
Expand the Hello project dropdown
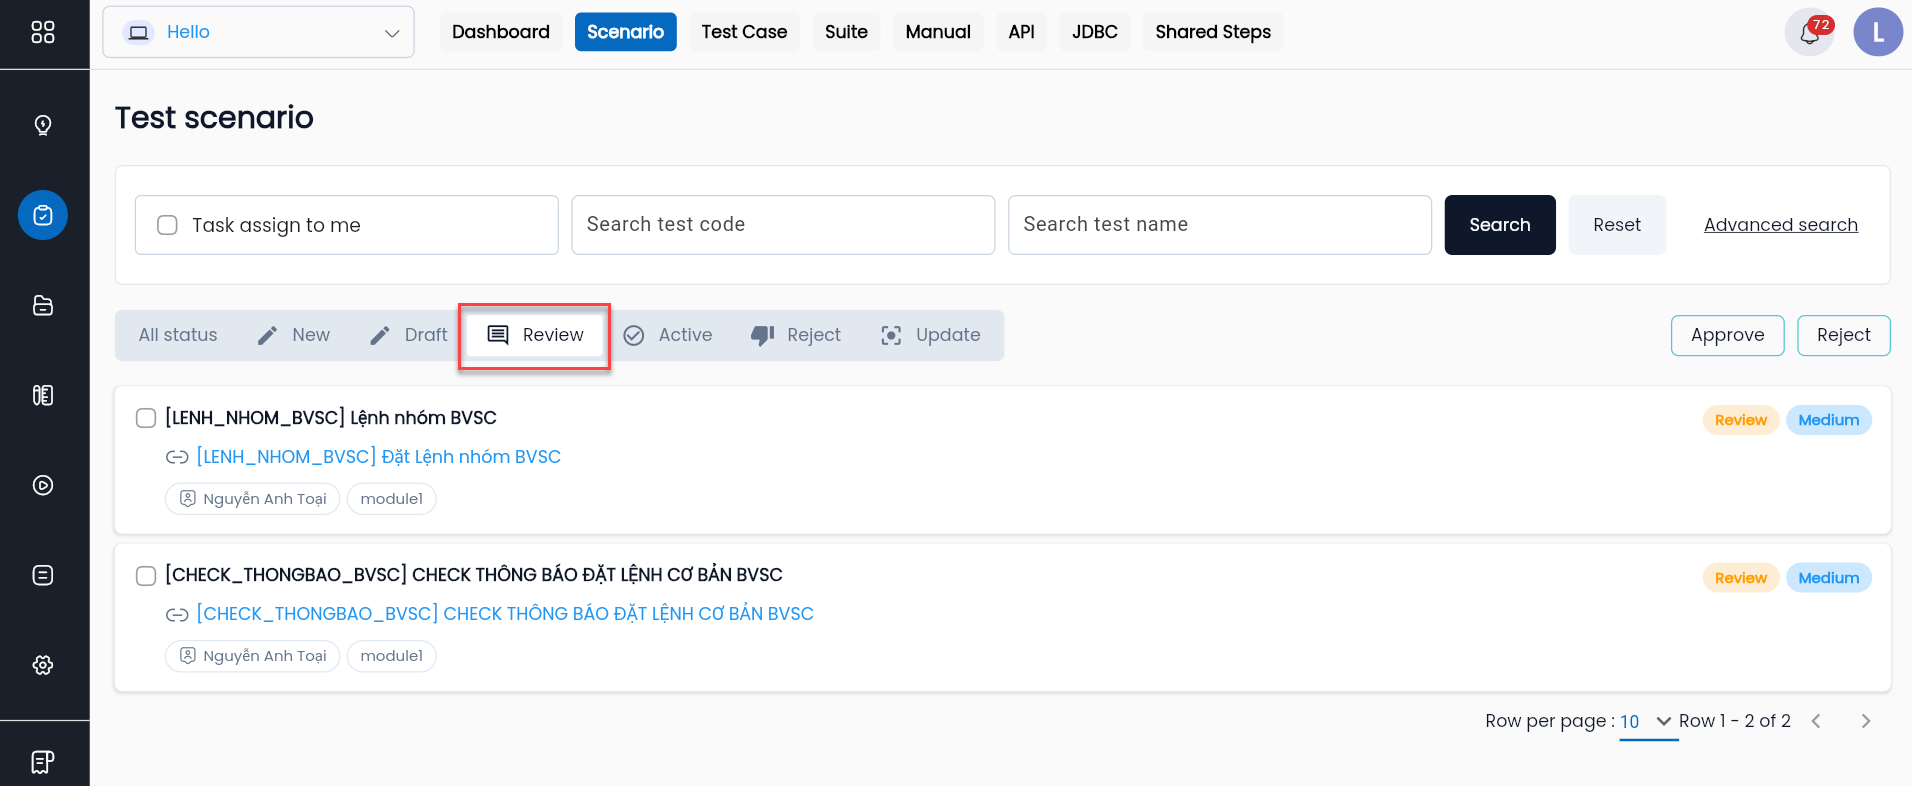258,32
